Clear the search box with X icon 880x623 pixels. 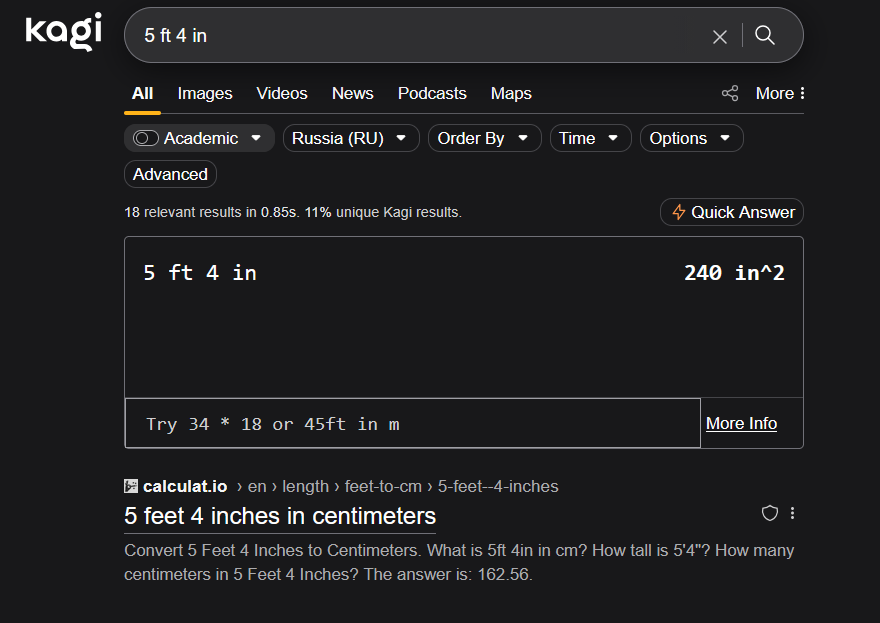point(720,36)
